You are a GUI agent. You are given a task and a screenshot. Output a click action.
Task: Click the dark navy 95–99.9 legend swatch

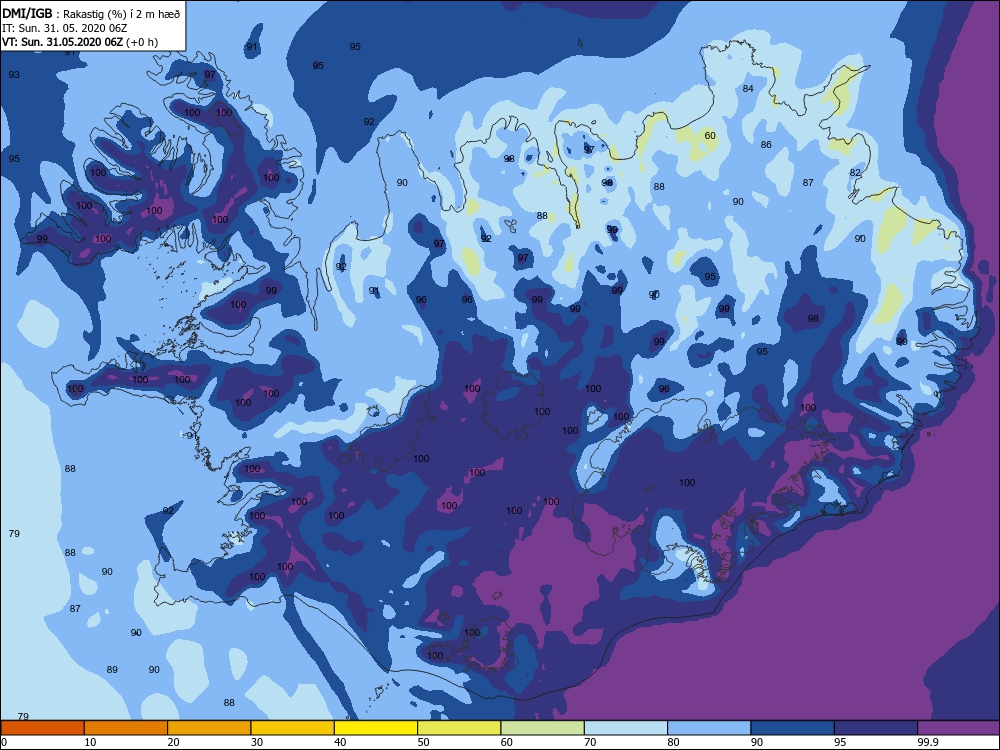coord(876,728)
